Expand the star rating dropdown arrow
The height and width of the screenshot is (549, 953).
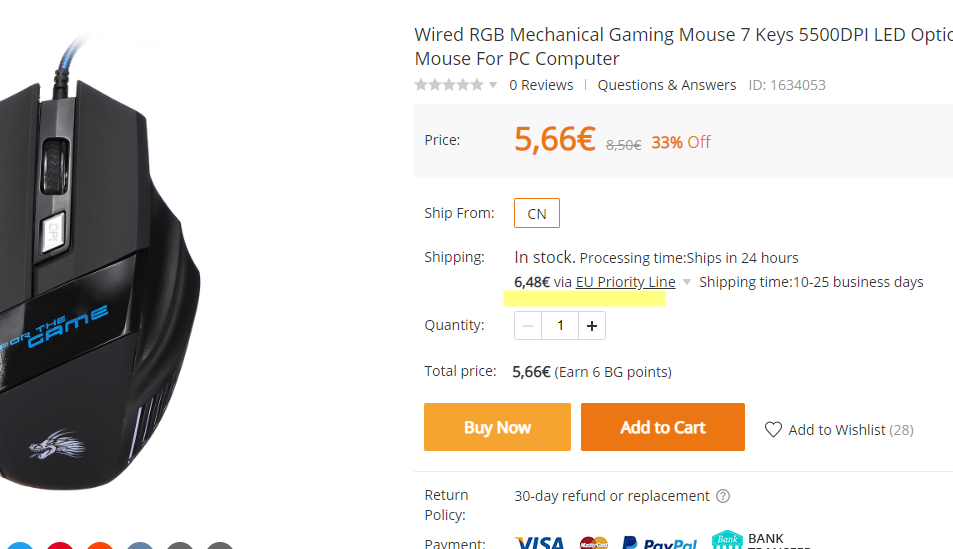click(x=493, y=85)
